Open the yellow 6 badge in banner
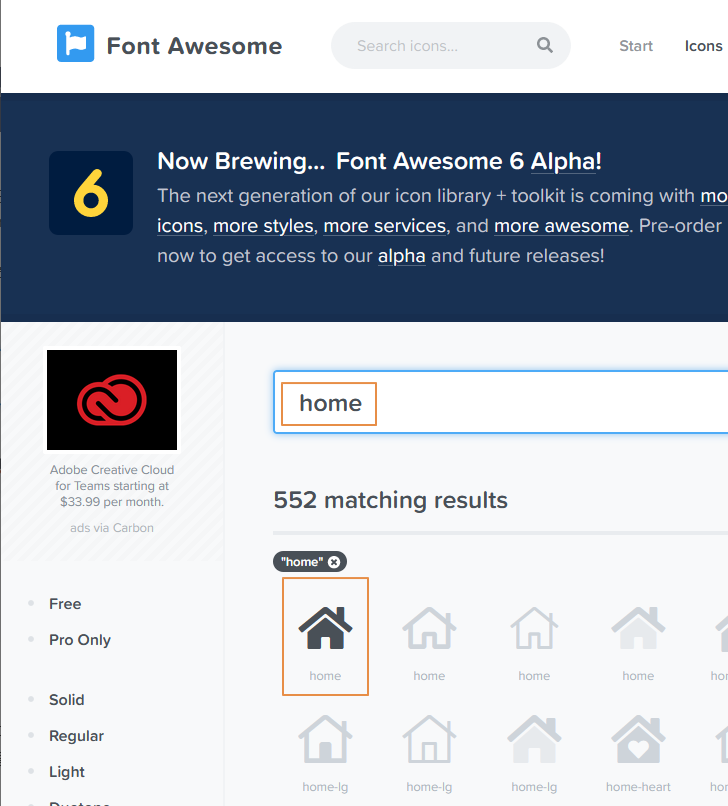 click(91, 193)
